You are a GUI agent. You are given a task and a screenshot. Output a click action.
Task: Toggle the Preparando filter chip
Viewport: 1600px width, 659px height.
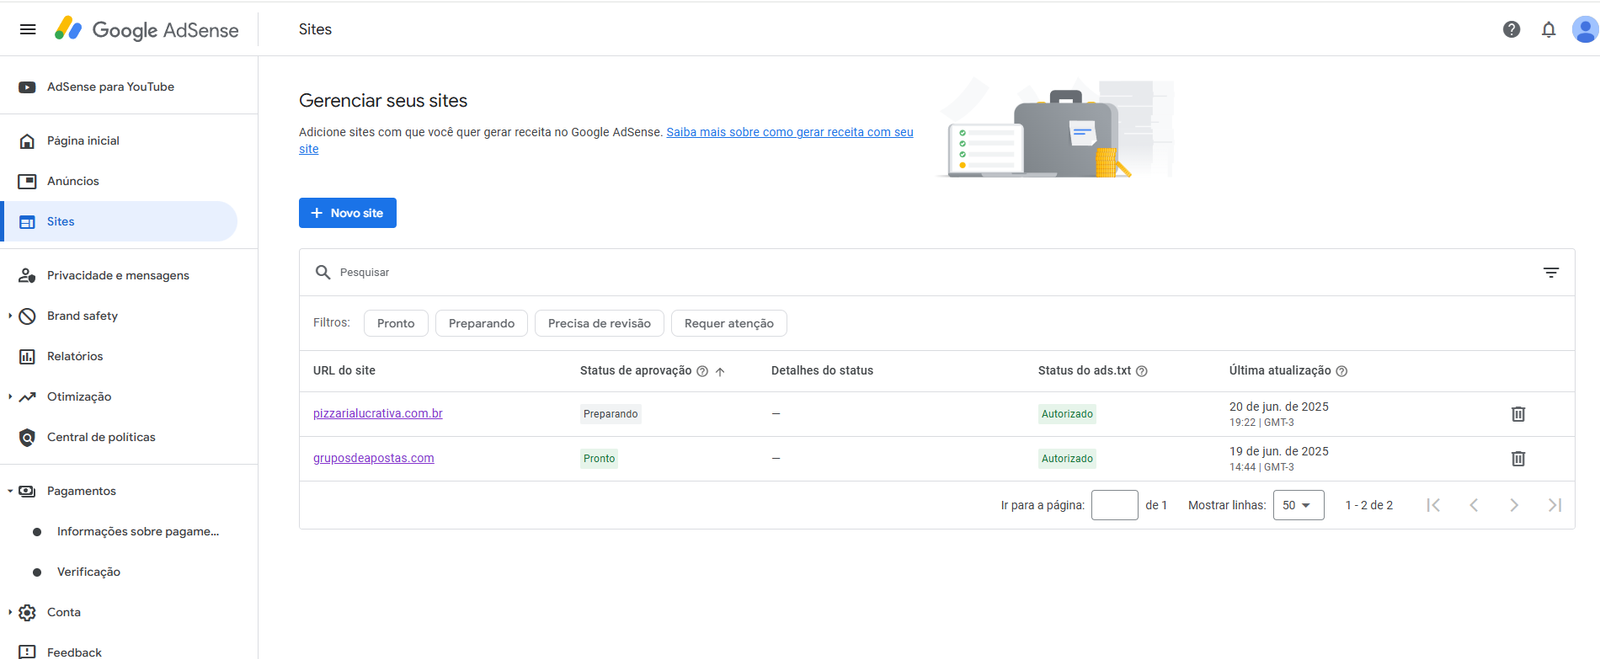coord(481,323)
